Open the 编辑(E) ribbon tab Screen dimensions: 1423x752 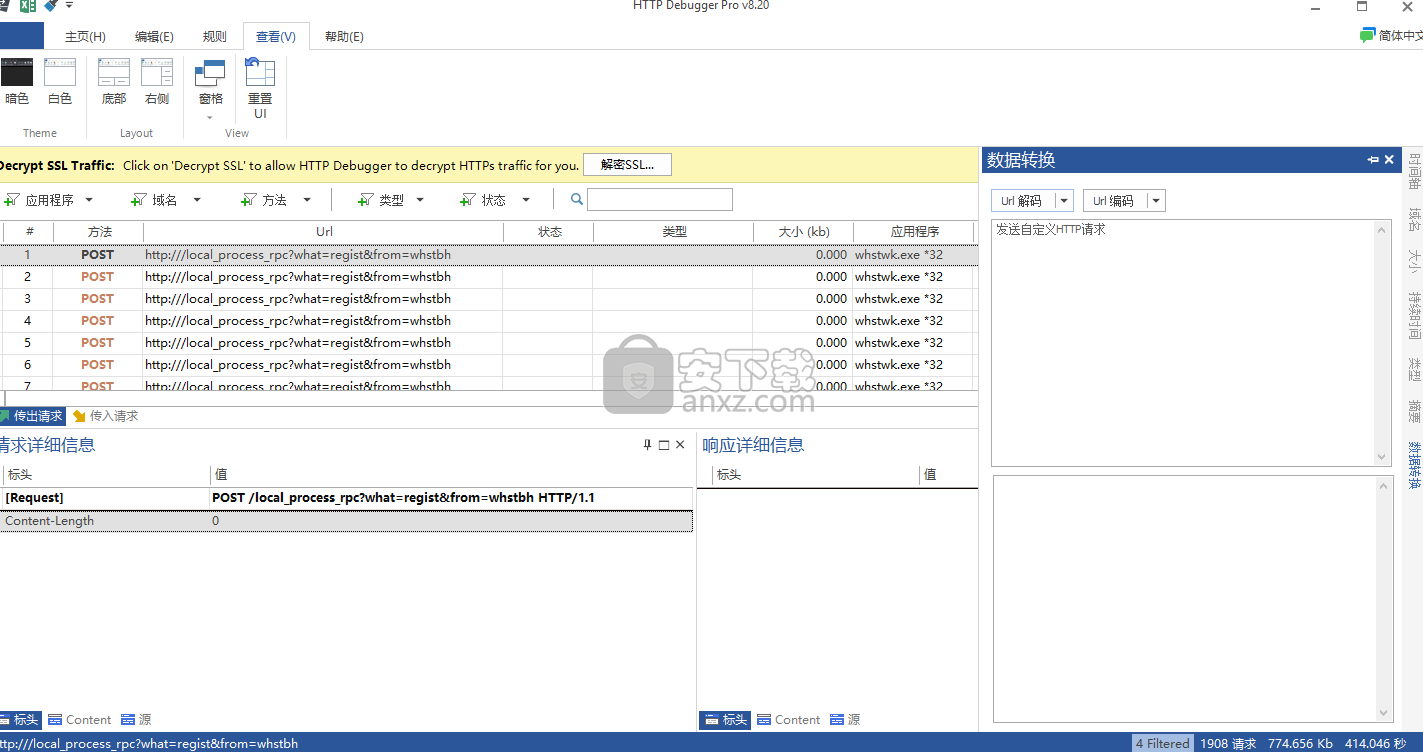(154, 37)
